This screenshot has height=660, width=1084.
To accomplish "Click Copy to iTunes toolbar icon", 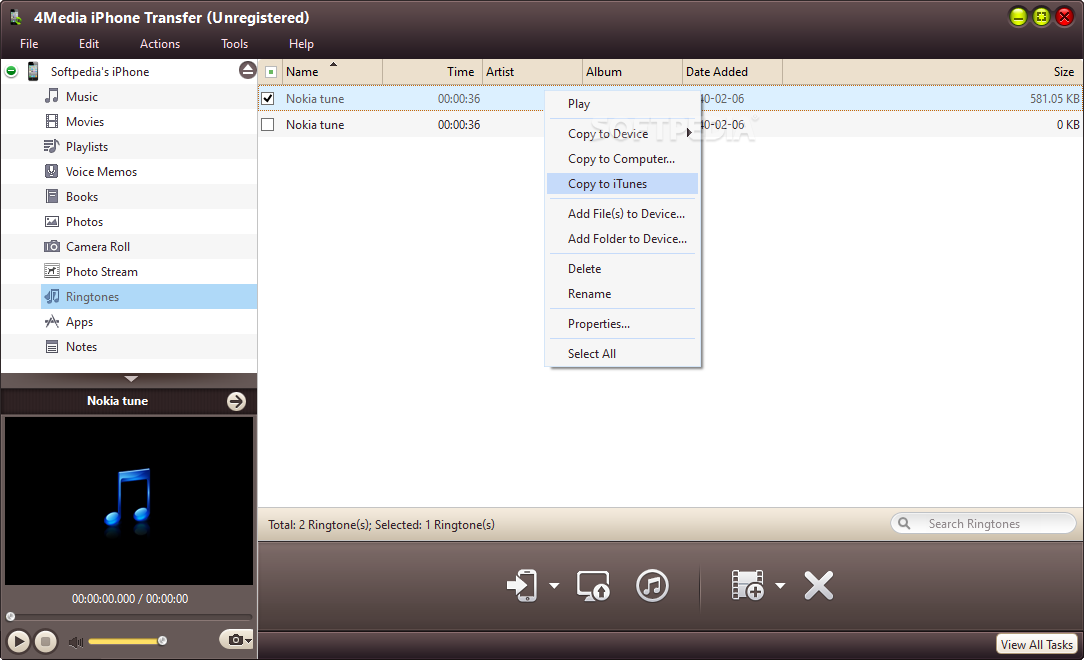I will (x=652, y=585).
